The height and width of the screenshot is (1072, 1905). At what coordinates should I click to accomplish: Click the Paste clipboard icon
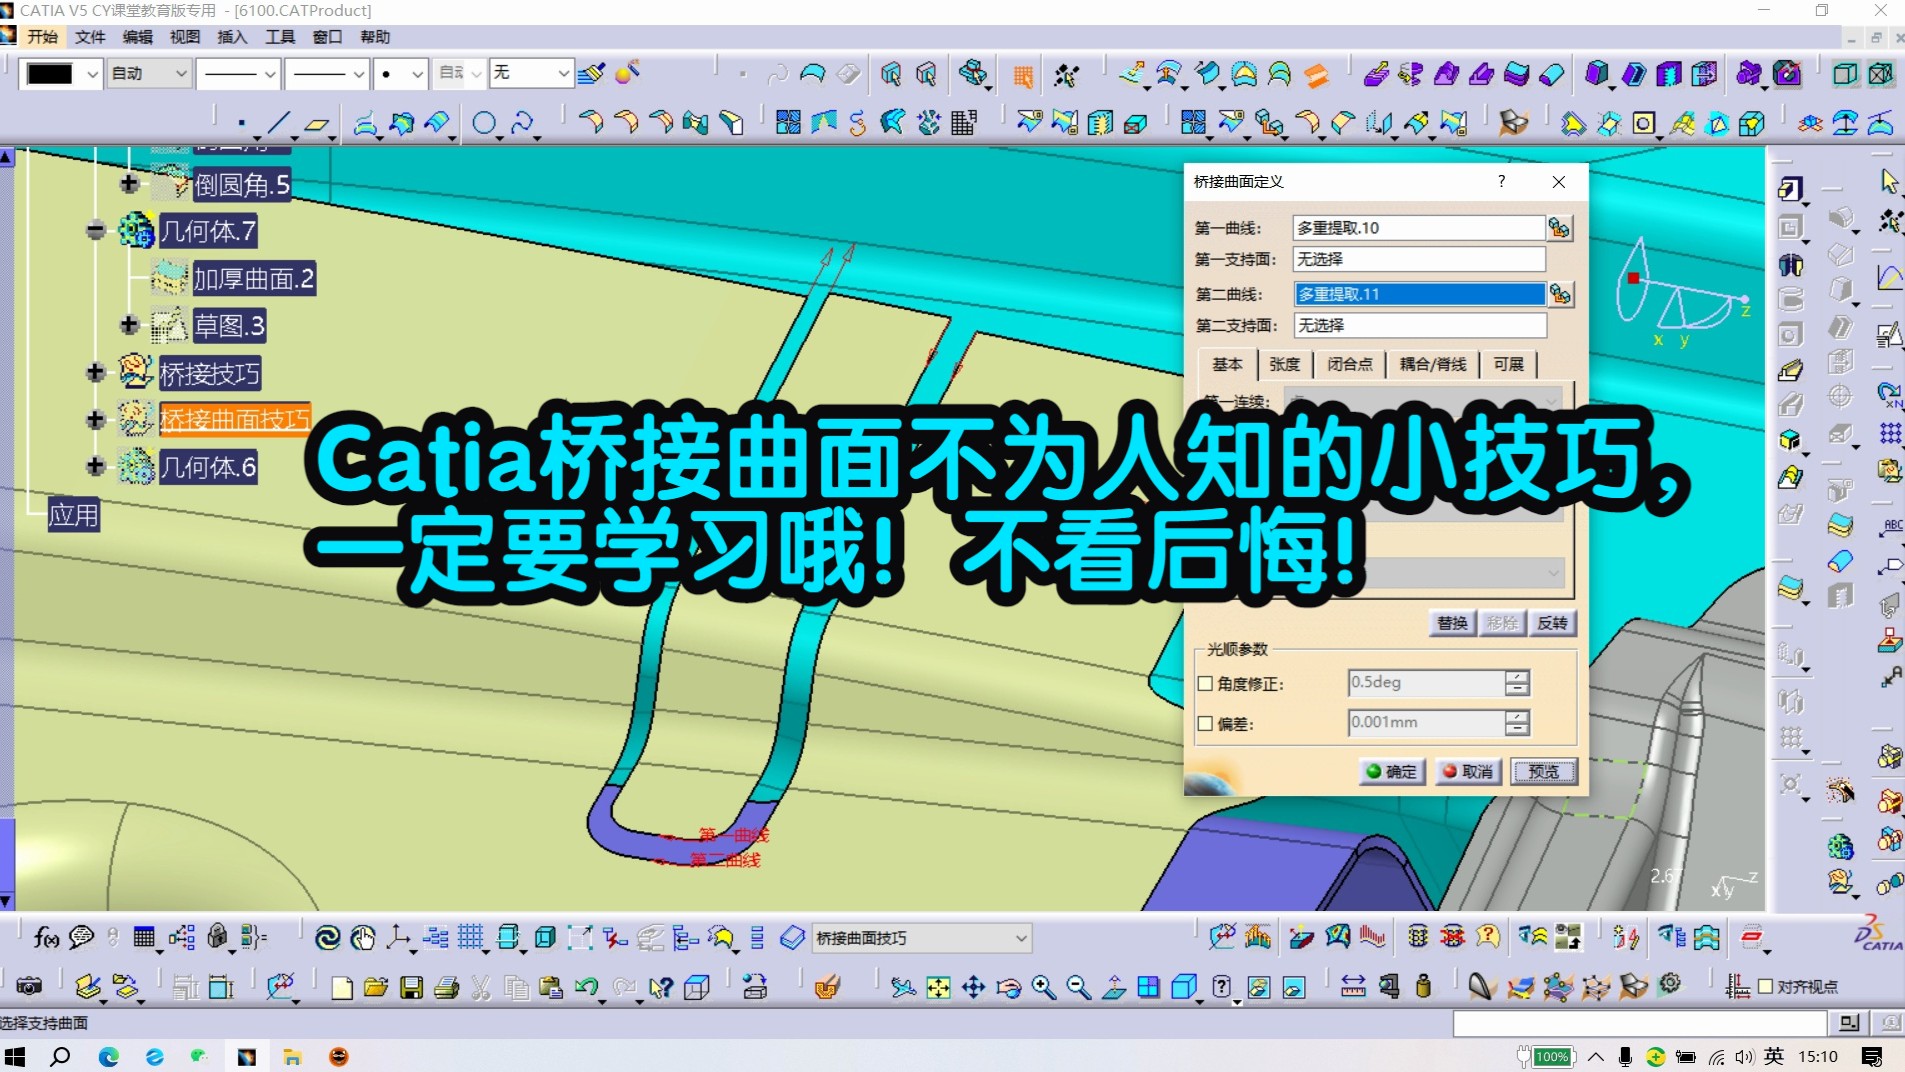point(551,988)
